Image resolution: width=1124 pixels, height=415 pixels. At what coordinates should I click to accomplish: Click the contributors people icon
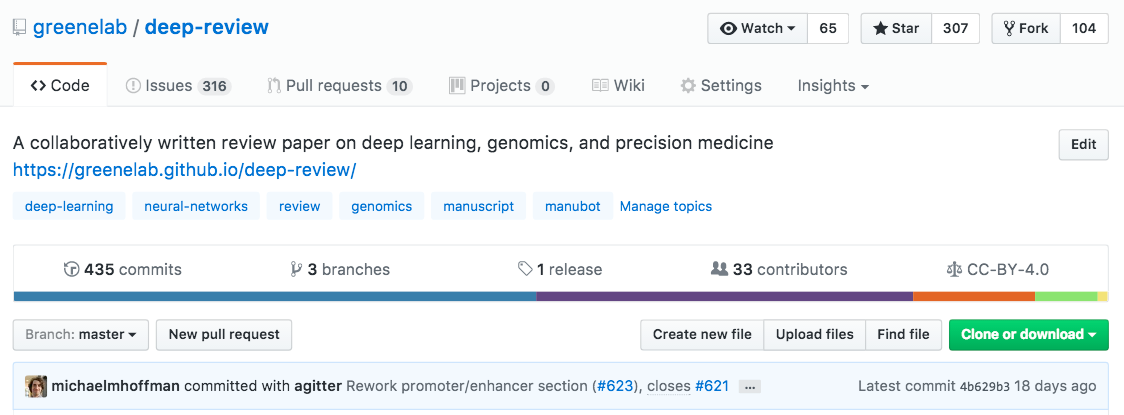click(x=719, y=269)
